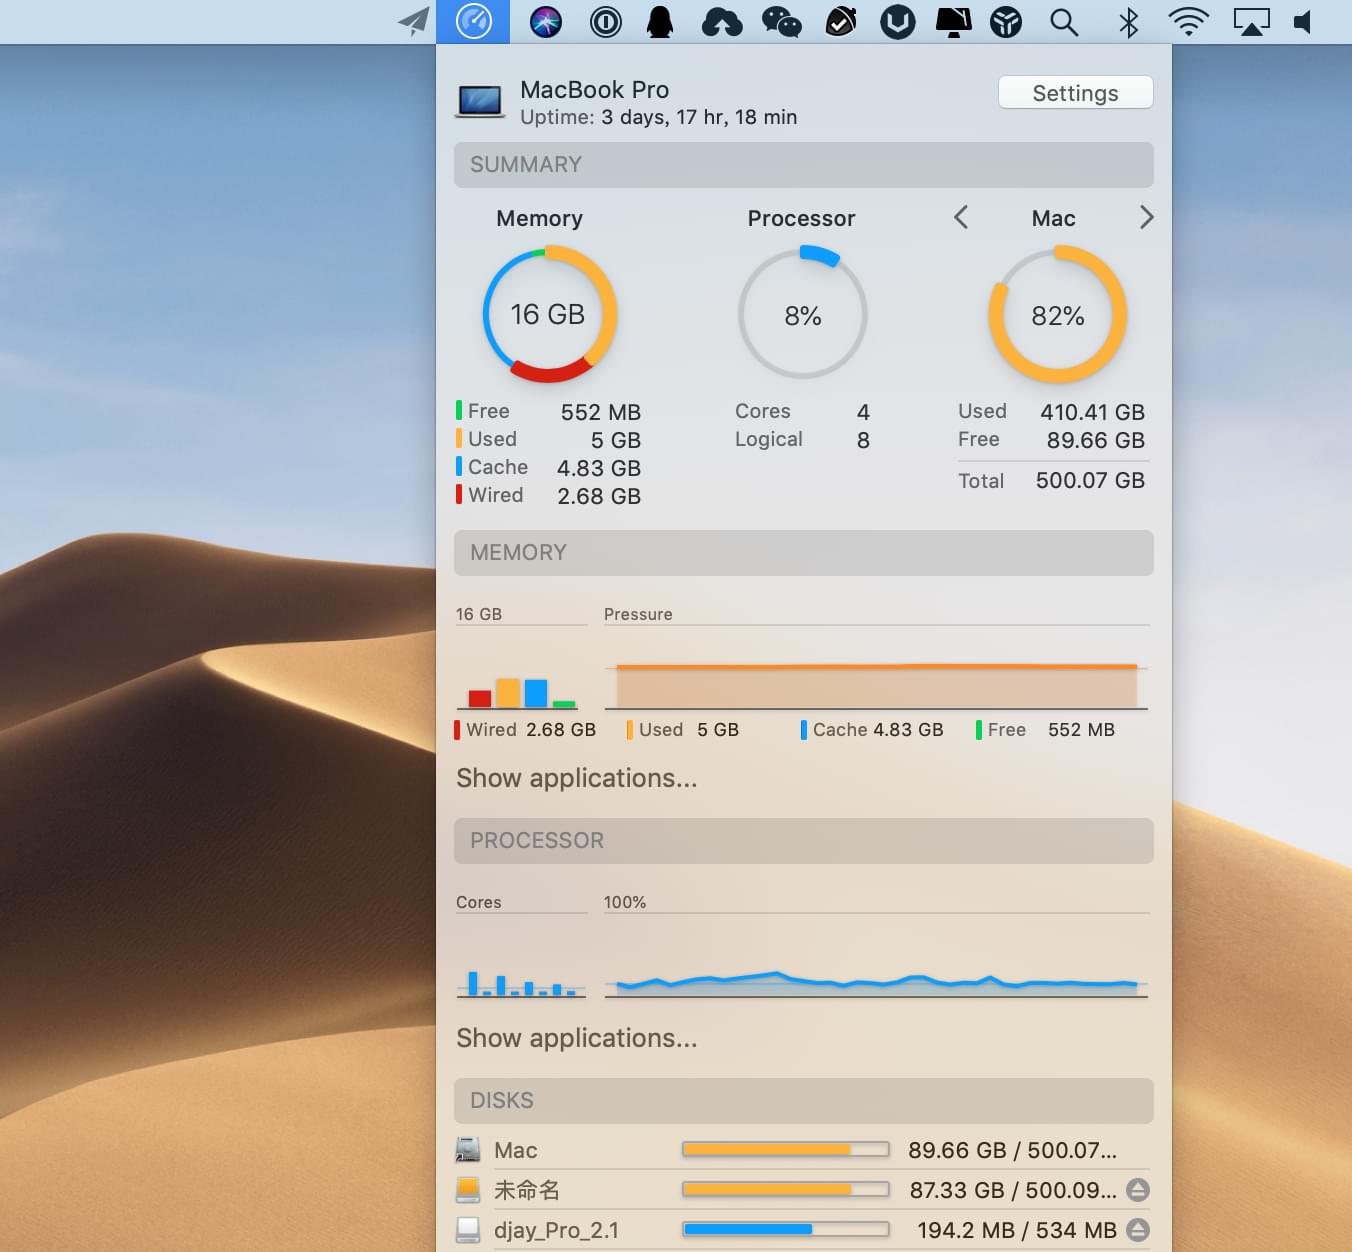Open the volume speaker menu
Screen dimensions: 1352x1252
1302,22
